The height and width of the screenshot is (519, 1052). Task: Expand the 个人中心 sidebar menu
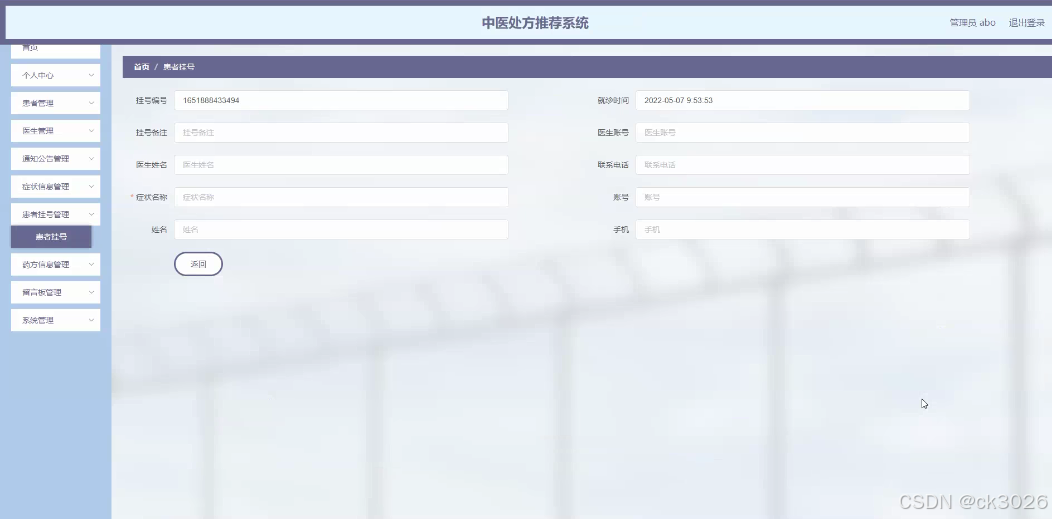(56, 75)
